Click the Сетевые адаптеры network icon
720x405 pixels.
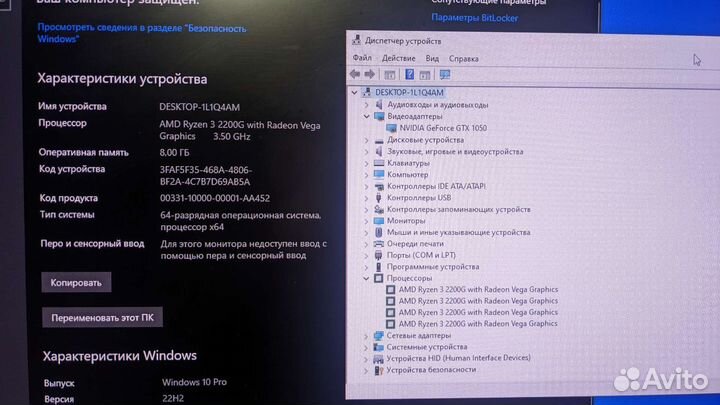pos(378,336)
